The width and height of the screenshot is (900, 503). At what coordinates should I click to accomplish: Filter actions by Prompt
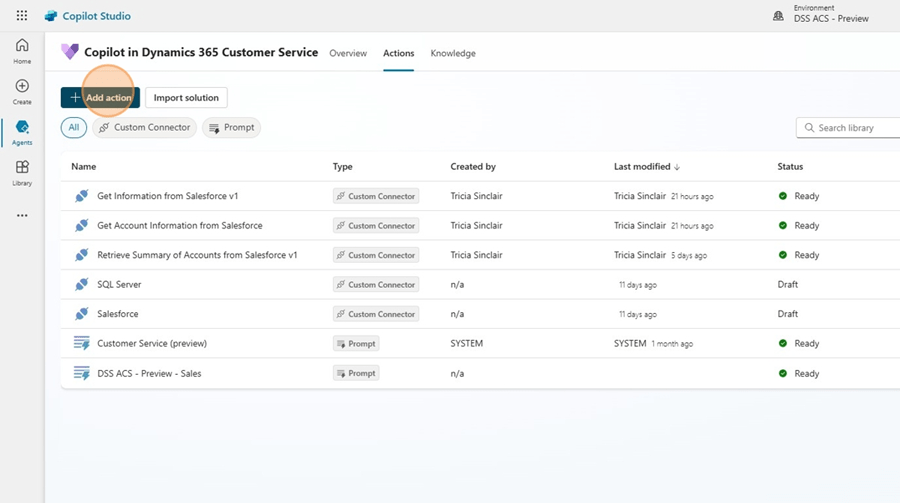231,128
